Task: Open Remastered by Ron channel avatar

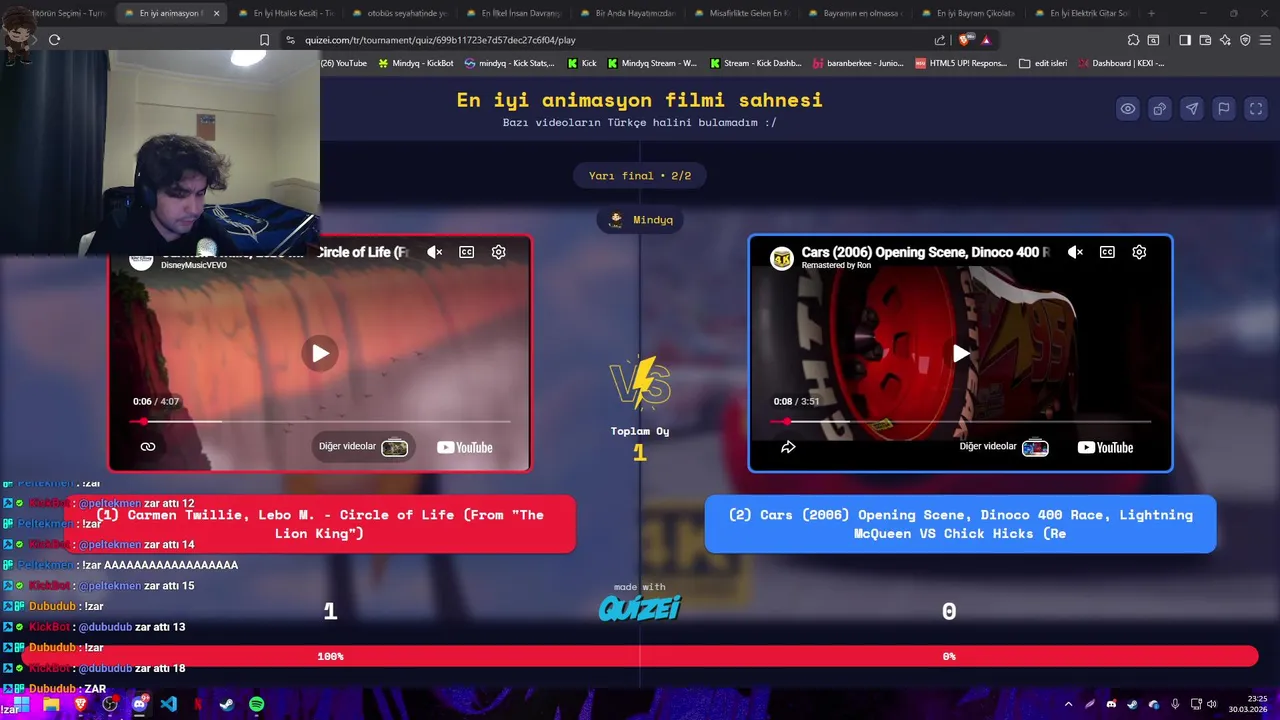Action: click(781, 258)
